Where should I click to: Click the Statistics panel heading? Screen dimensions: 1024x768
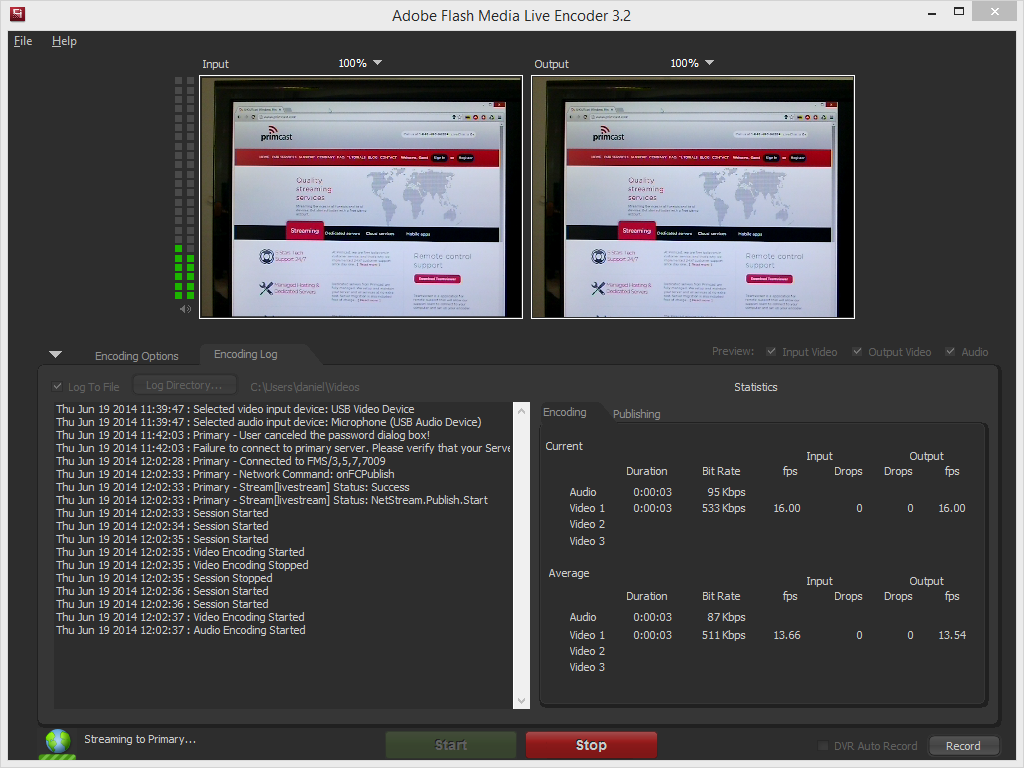tap(756, 387)
